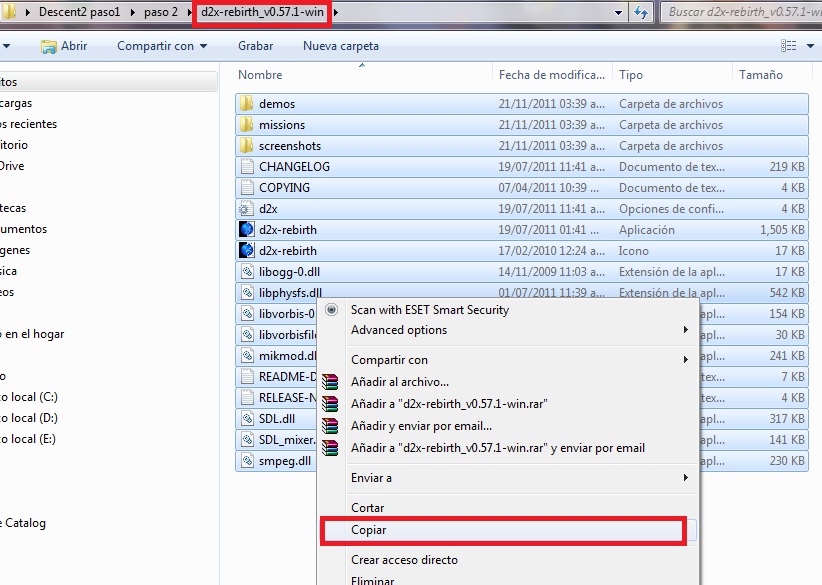Click the COPYING document icon

click(247, 188)
